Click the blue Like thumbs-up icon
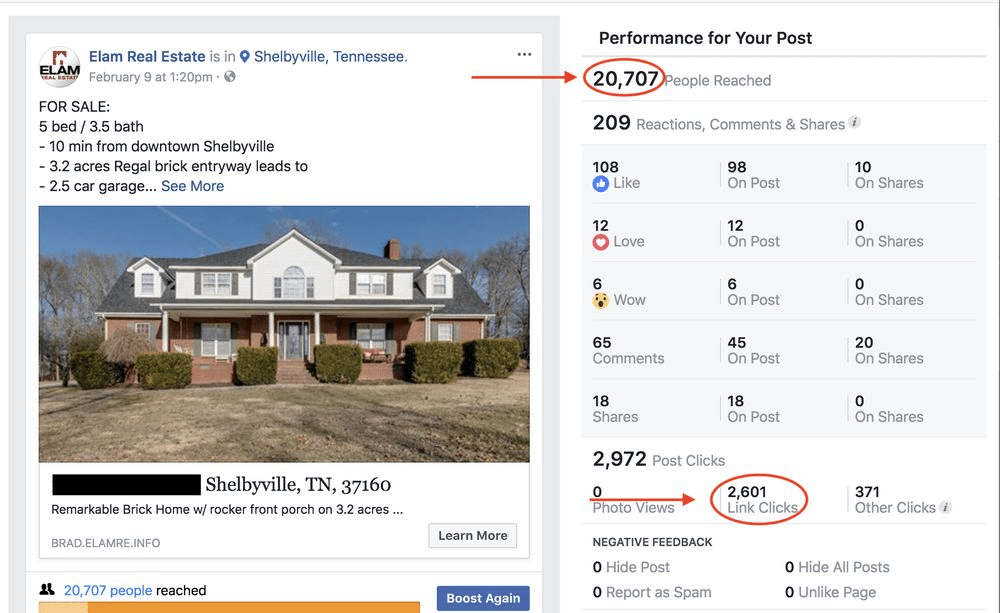1000x613 pixels. [601, 184]
